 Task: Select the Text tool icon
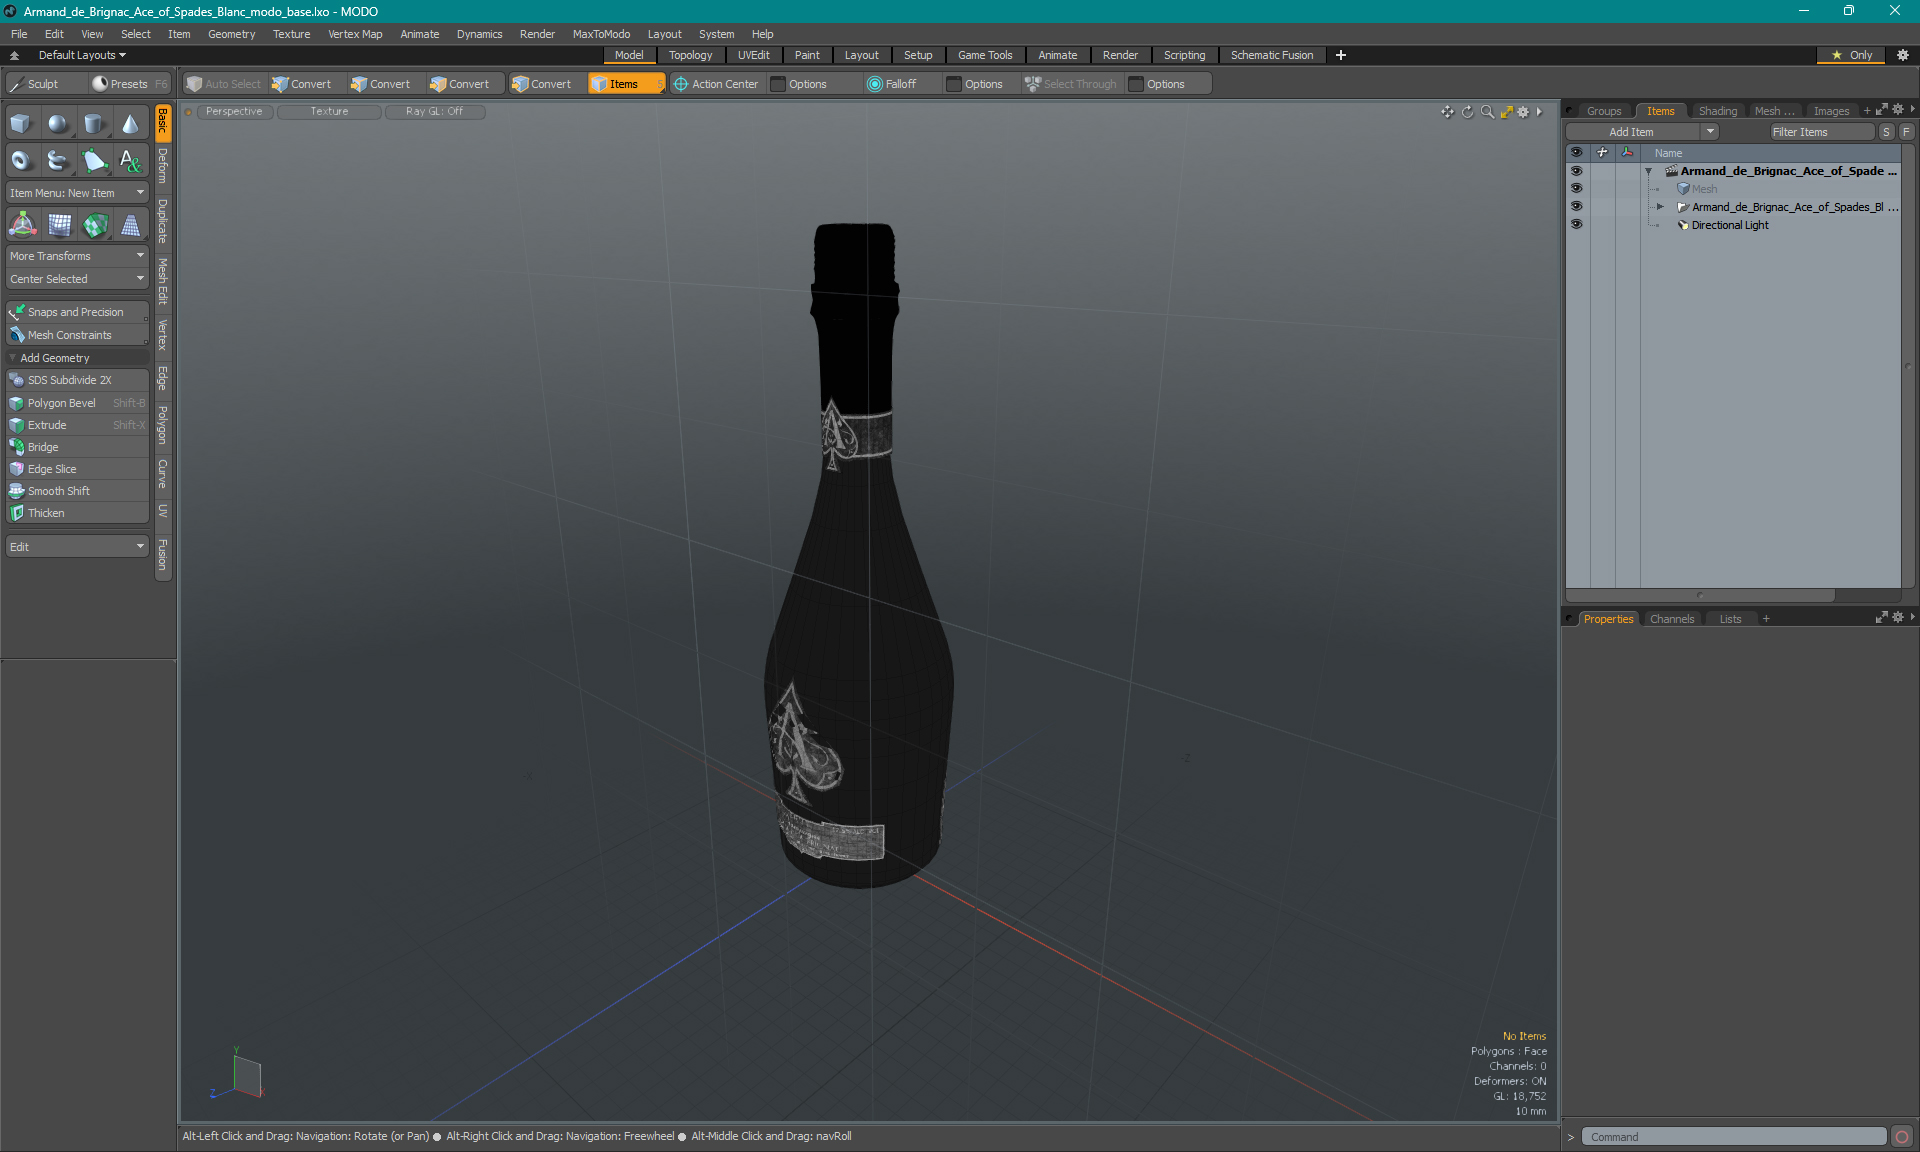131,160
